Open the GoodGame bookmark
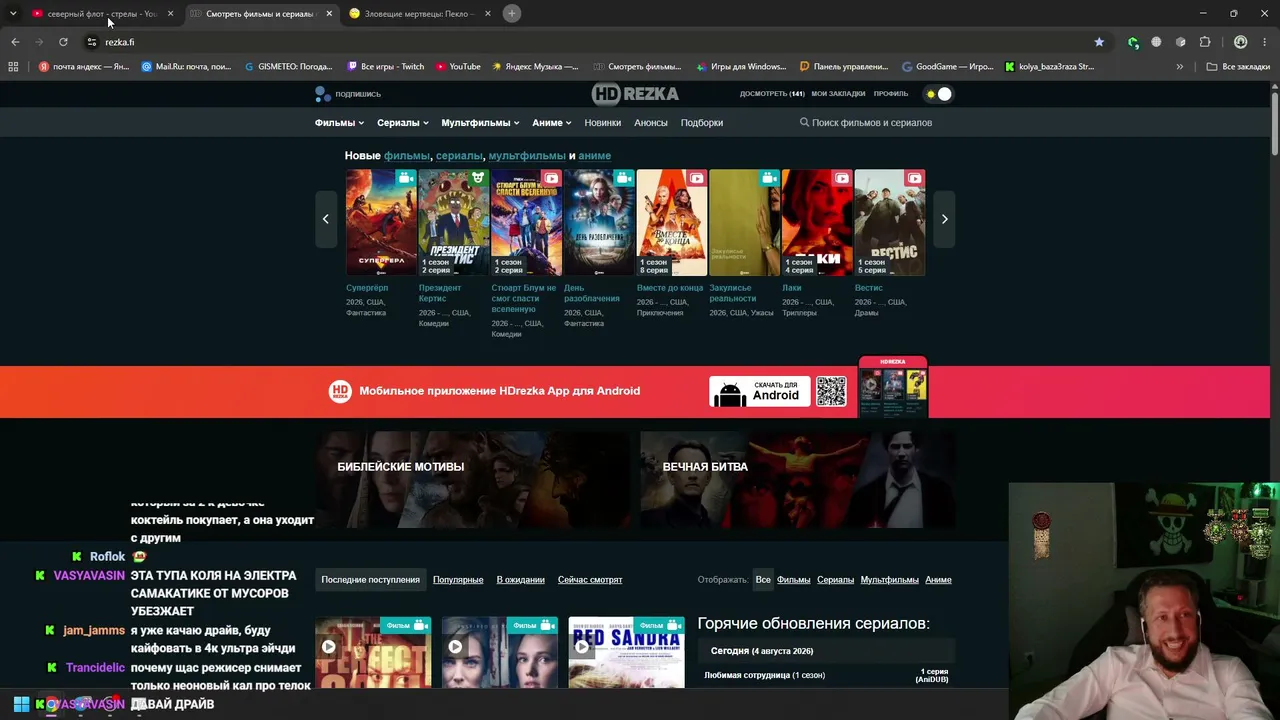 point(947,67)
